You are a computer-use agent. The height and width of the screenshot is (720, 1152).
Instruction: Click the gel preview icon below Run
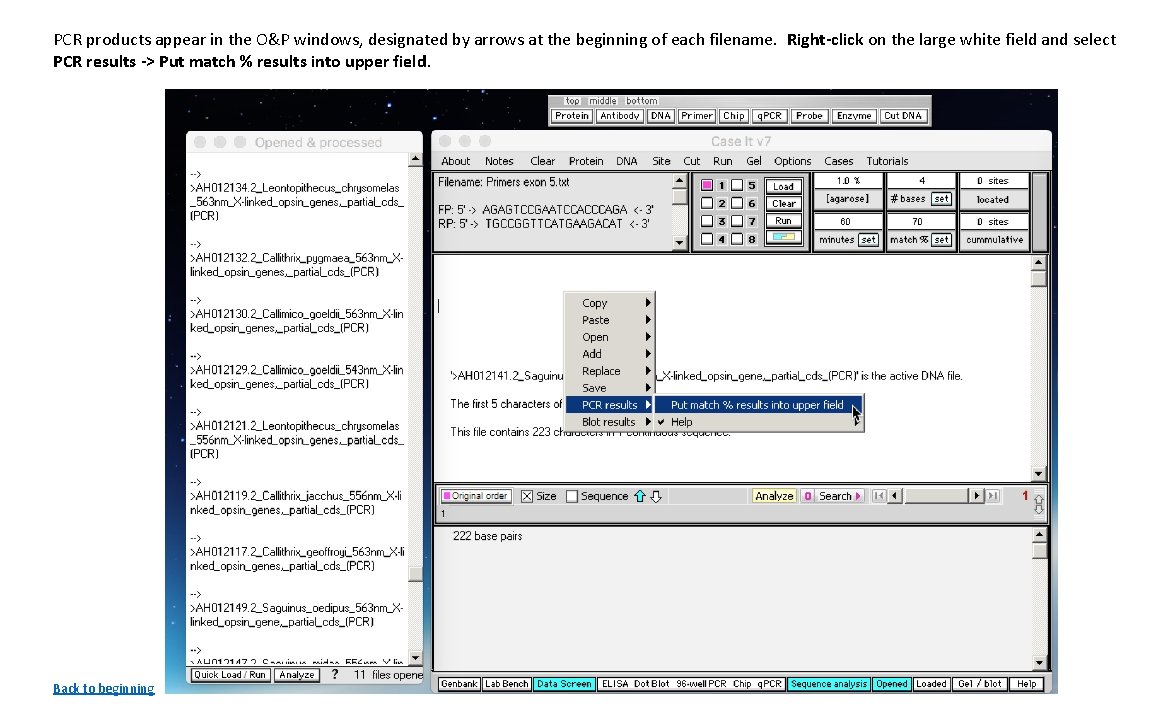(783, 236)
